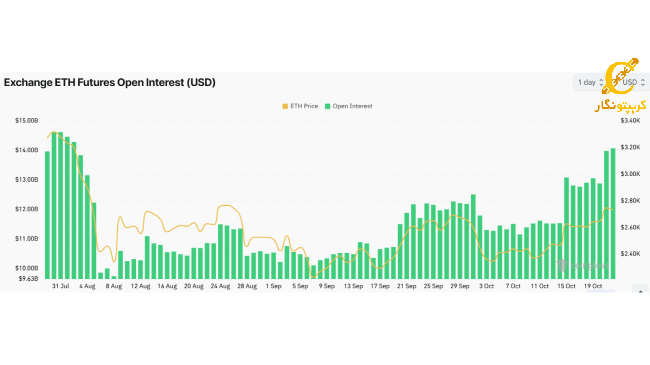Toggle the ETH Price series label

304,106
